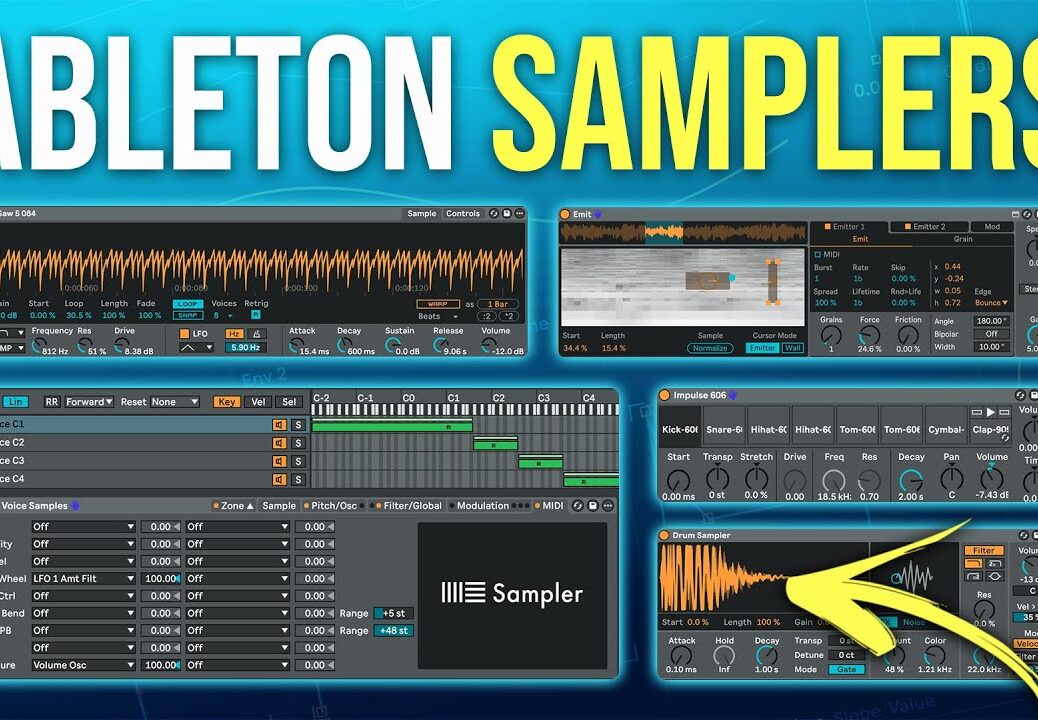The width and height of the screenshot is (1038, 720).
Task: Select the LFO note-sync mode icon
Action: click(259, 332)
